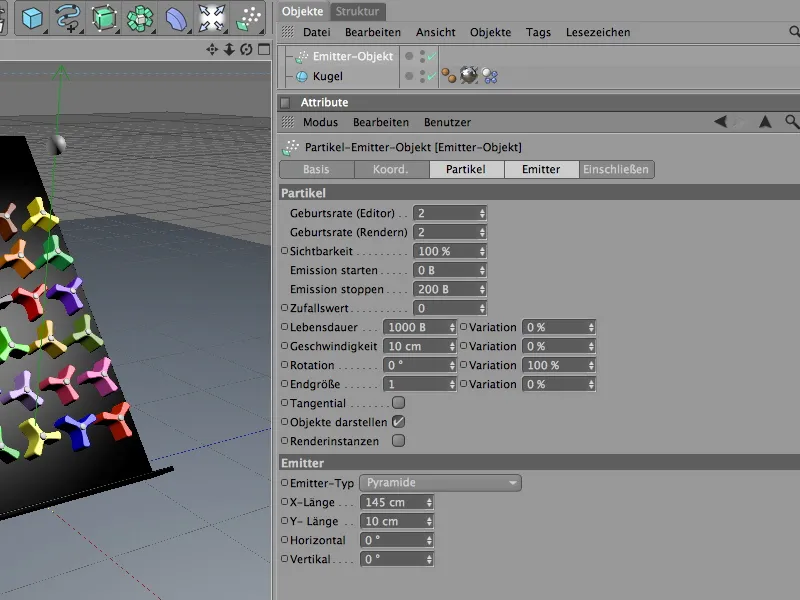
Task: Click the spline tool icon in the toolbar
Action: [68, 18]
